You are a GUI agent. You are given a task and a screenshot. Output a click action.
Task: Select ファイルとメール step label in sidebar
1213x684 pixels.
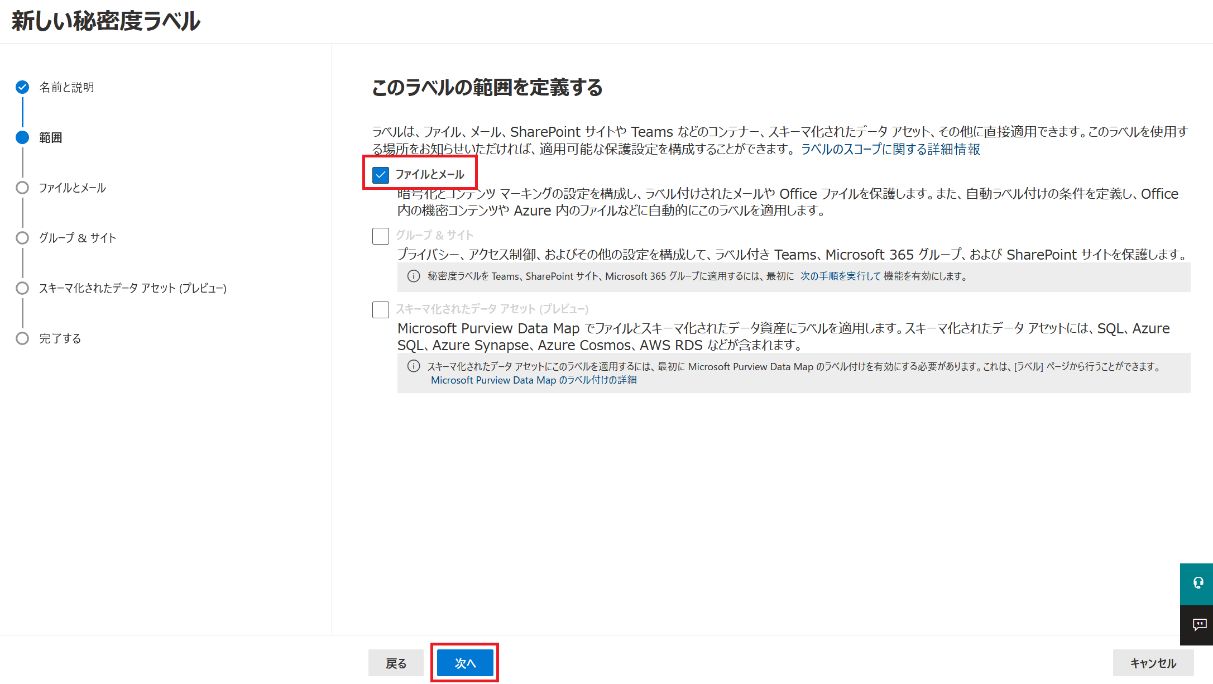[72, 188]
